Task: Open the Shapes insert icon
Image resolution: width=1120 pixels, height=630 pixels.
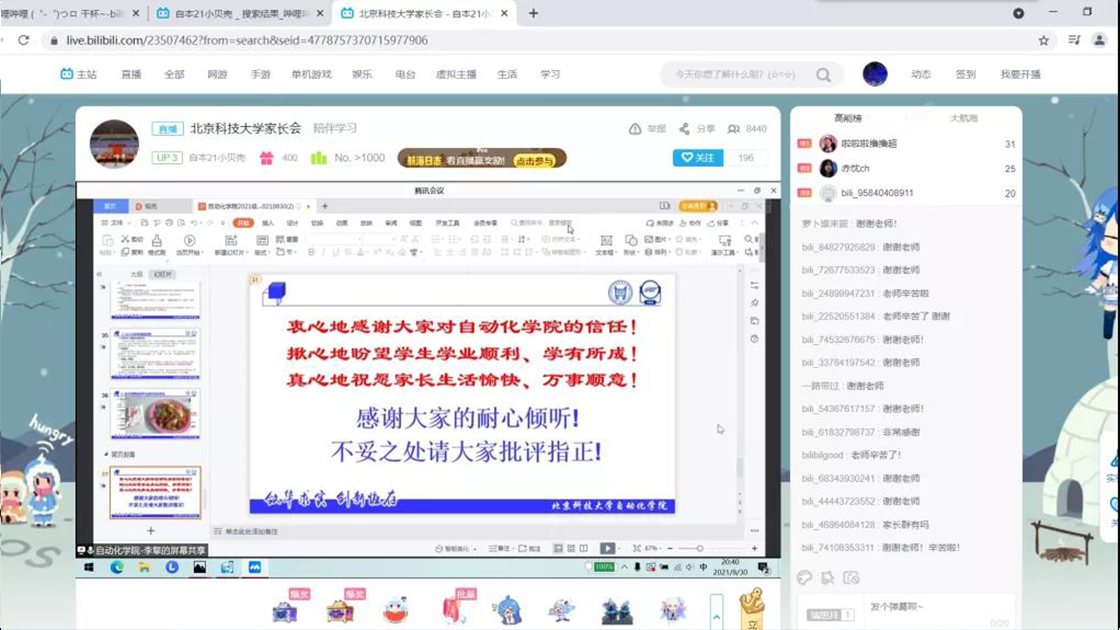Action: coord(632,240)
